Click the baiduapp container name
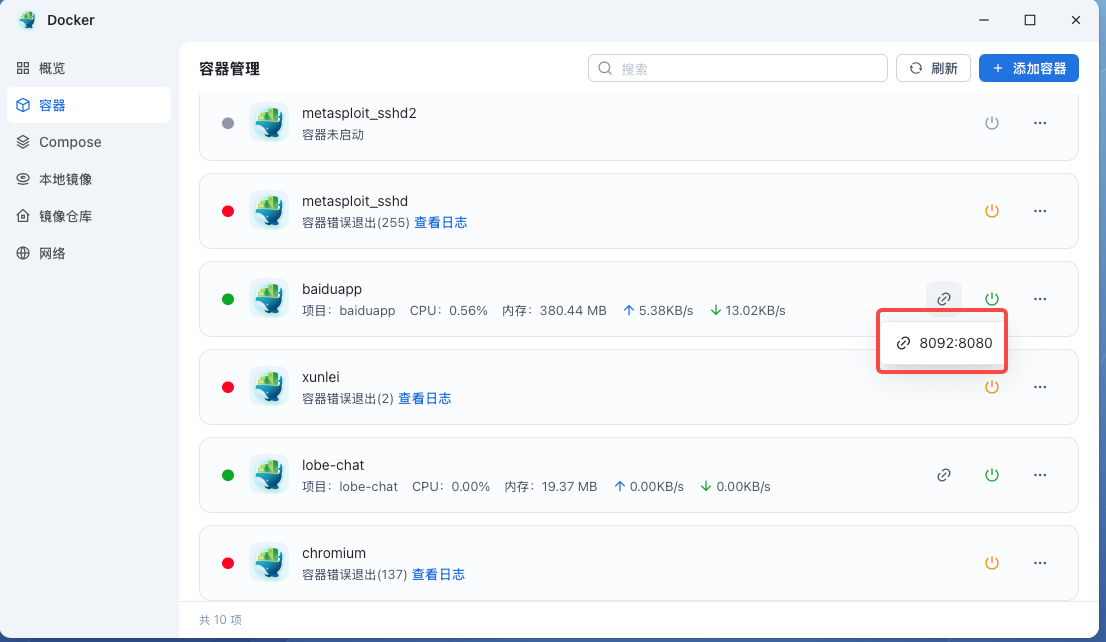 [332, 289]
